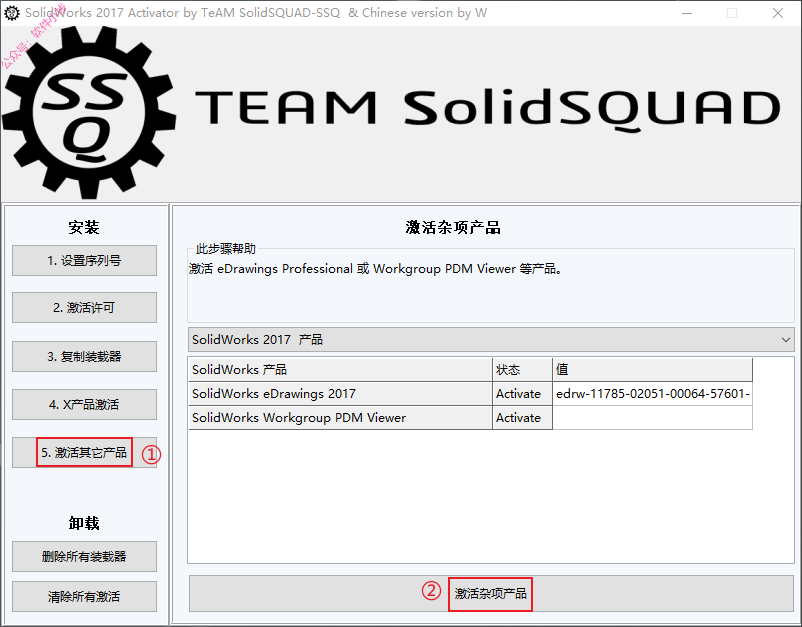This screenshot has width=802, height=627.
Task: Minimize the Activator window
Action: click(687, 13)
